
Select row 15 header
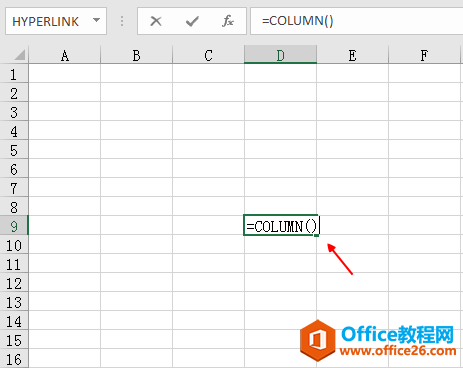point(14,340)
